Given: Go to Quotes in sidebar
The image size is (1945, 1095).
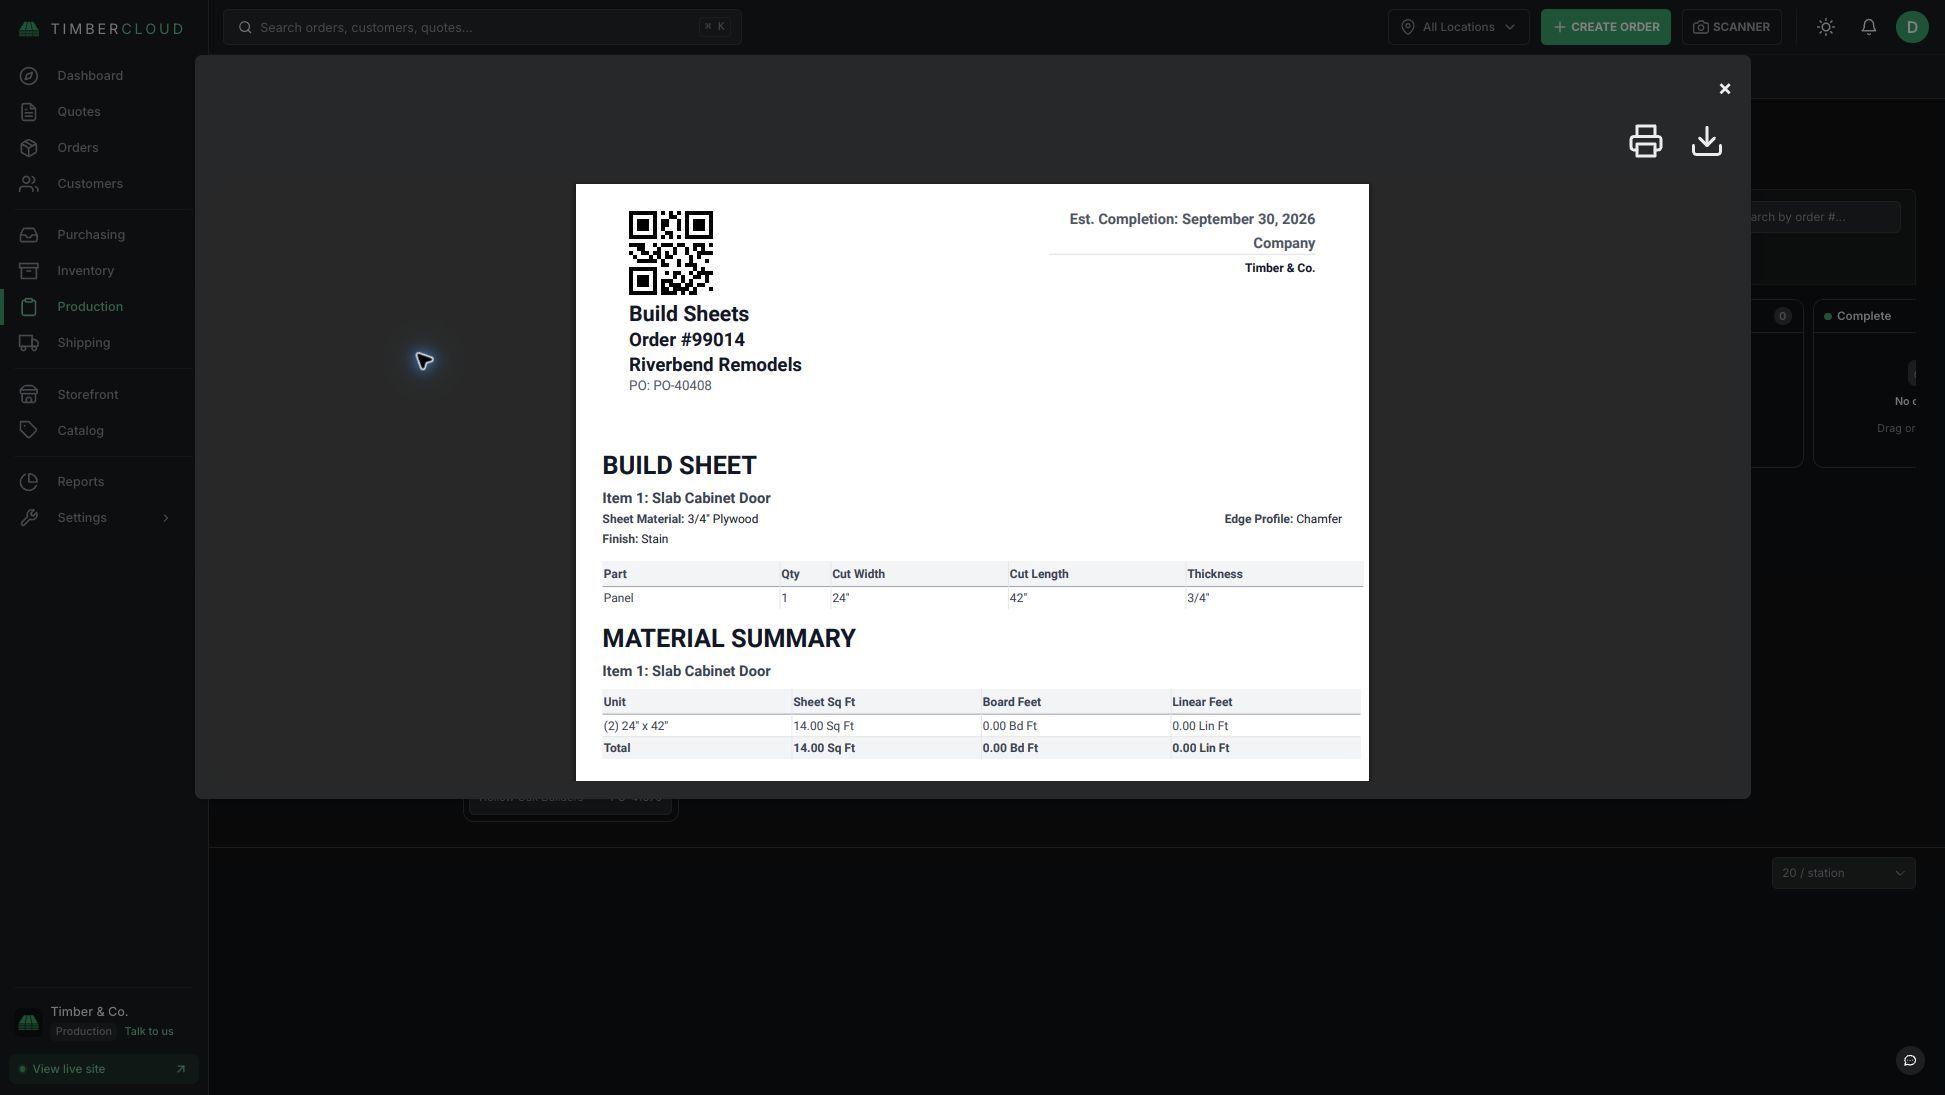Looking at the screenshot, I should point(79,112).
